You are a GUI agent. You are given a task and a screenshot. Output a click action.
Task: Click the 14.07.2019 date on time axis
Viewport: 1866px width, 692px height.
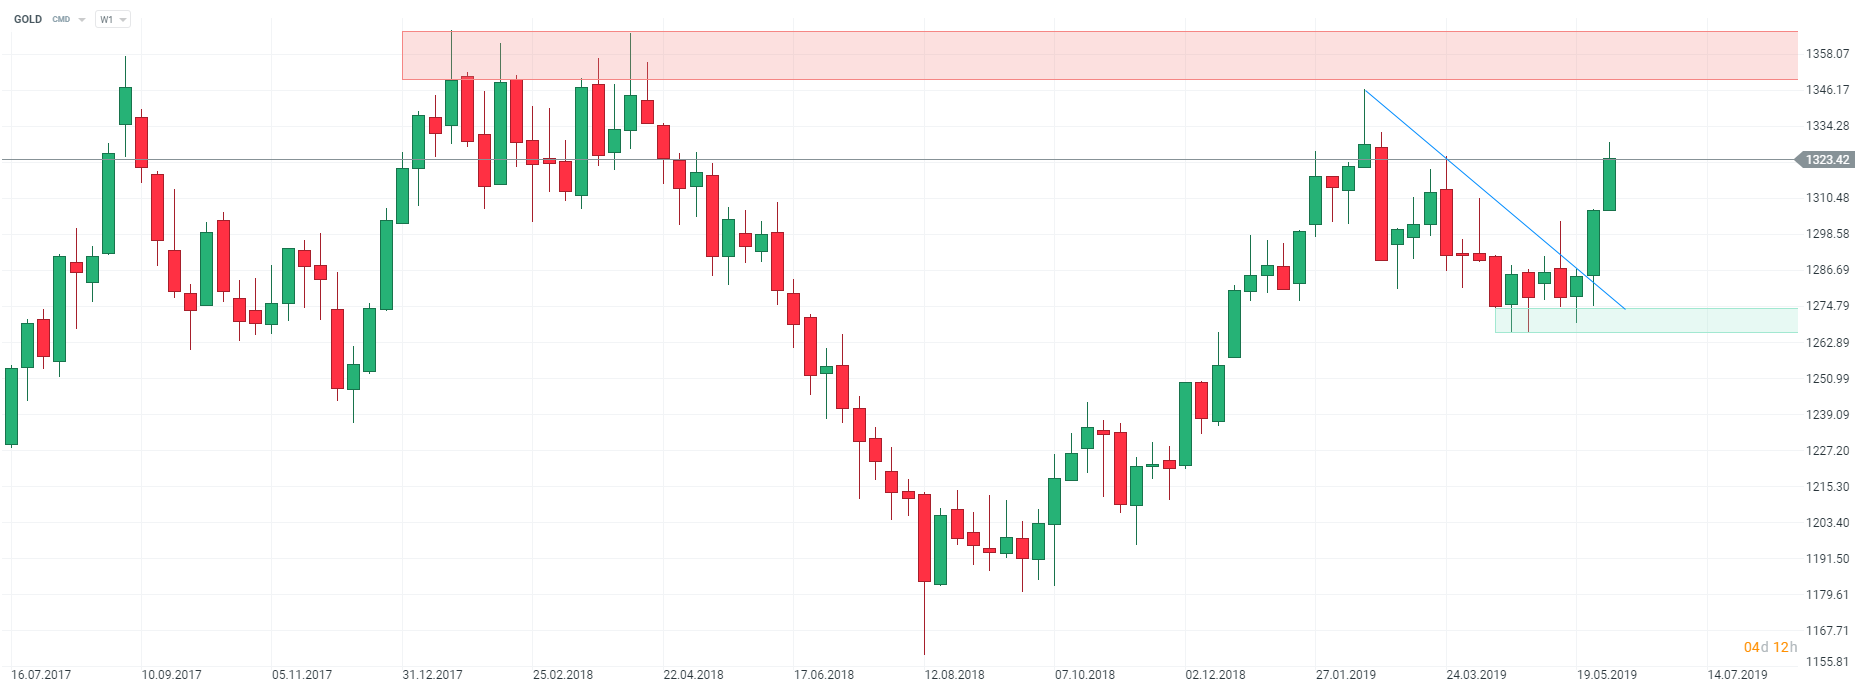coord(1737,675)
